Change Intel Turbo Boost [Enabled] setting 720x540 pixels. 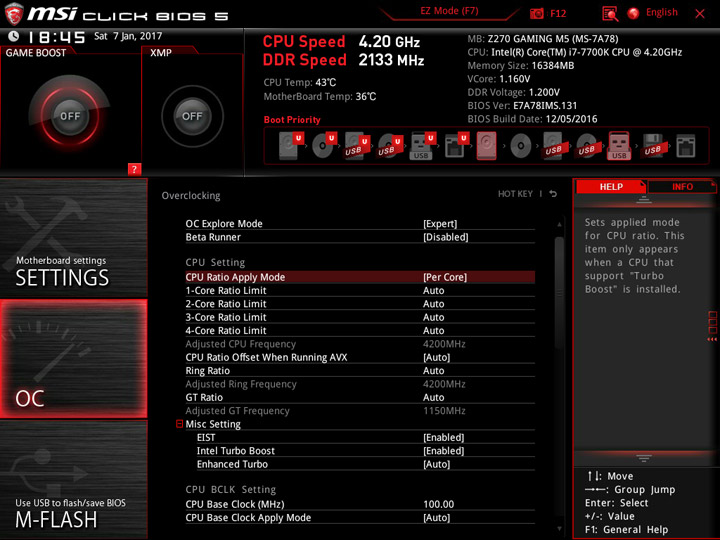pyautogui.click(x=366, y=450)
